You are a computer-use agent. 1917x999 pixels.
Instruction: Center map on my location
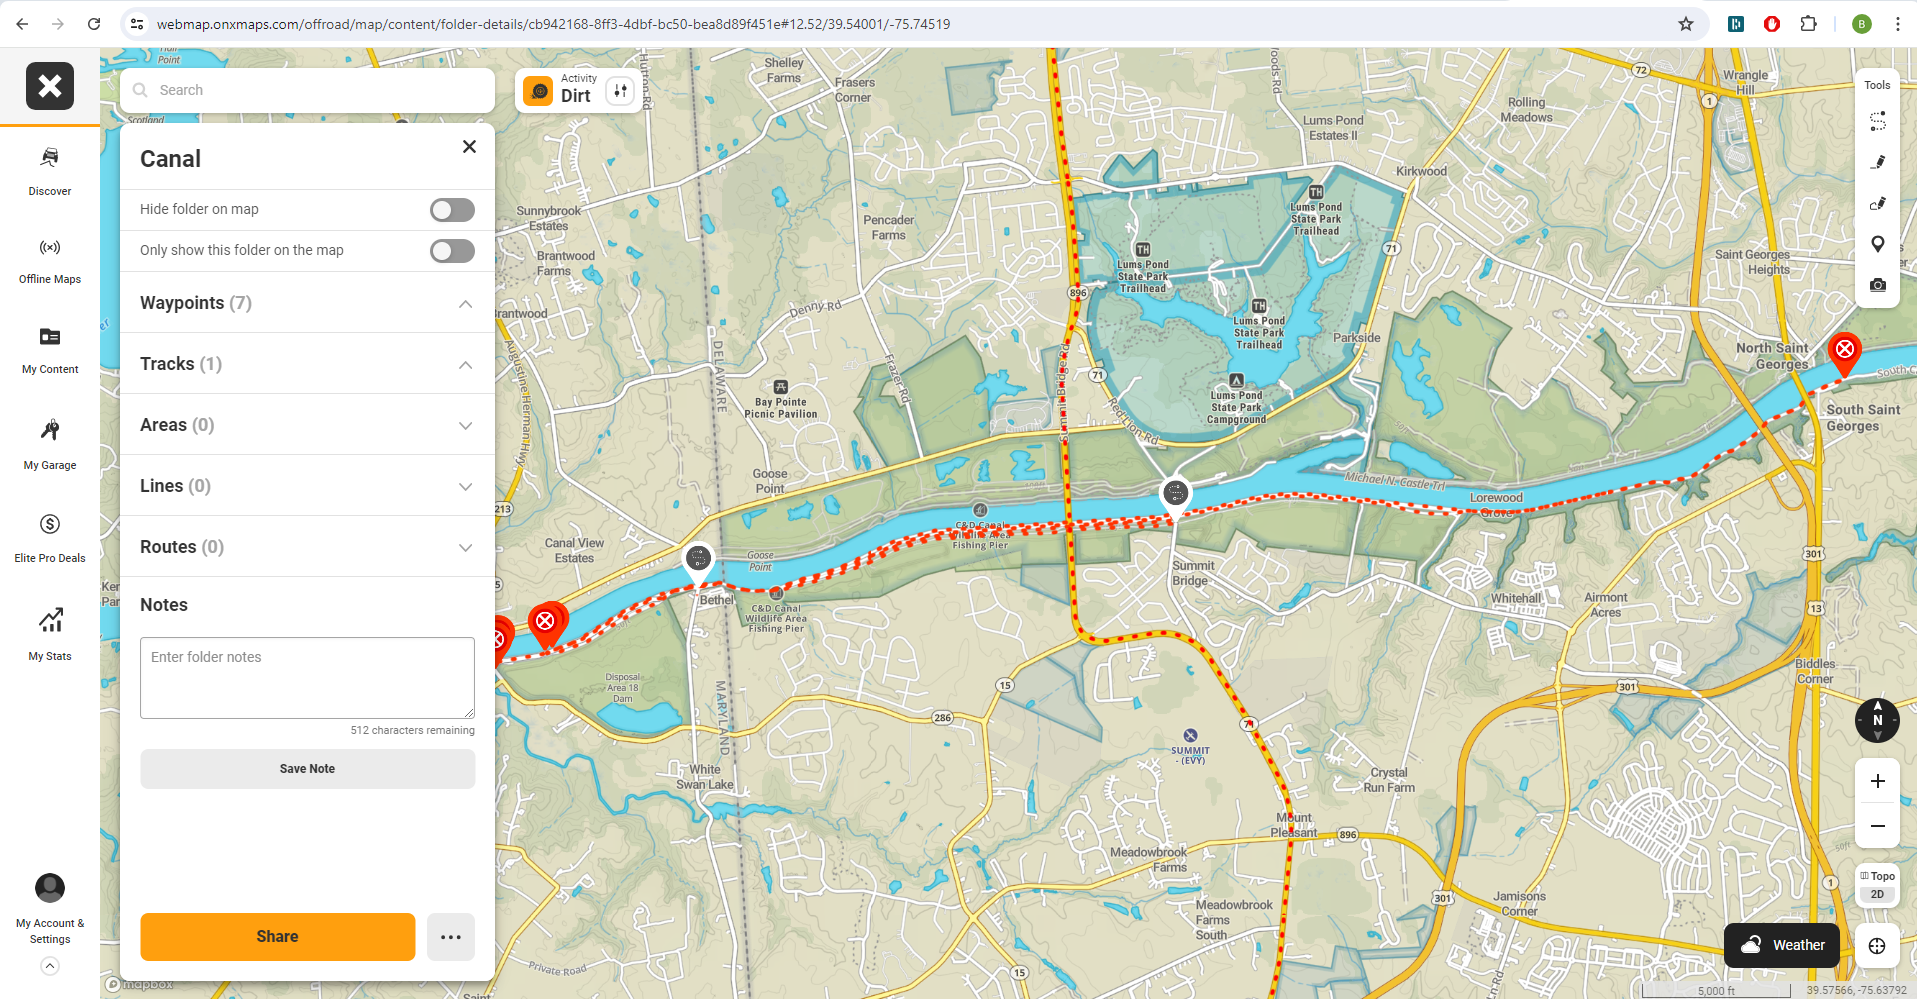1876,946
